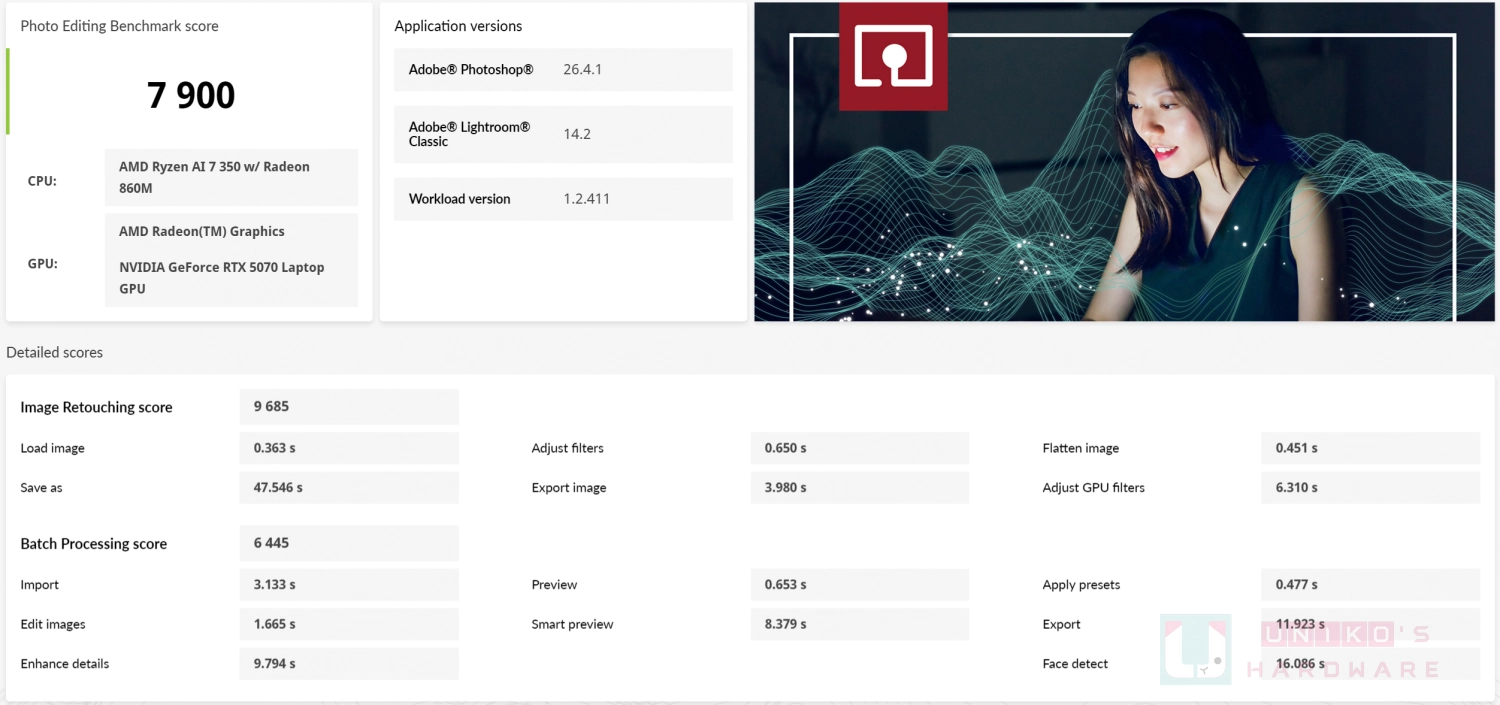Click the Adjust filters time 0.650 s
The width and height of the screenshot is (1500, 705).
860,448
